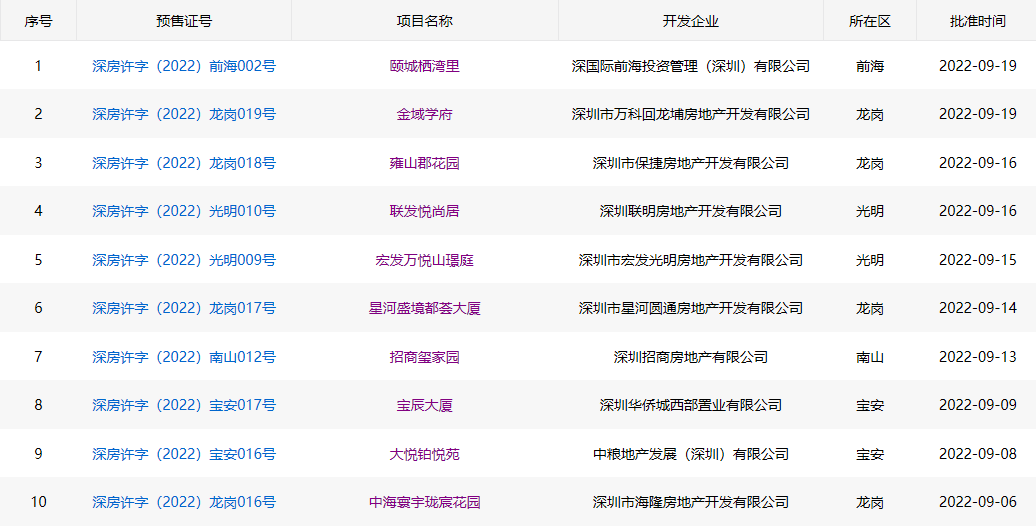Open project 联发悦尚居
1036x528 pixels.
point(424,211)
